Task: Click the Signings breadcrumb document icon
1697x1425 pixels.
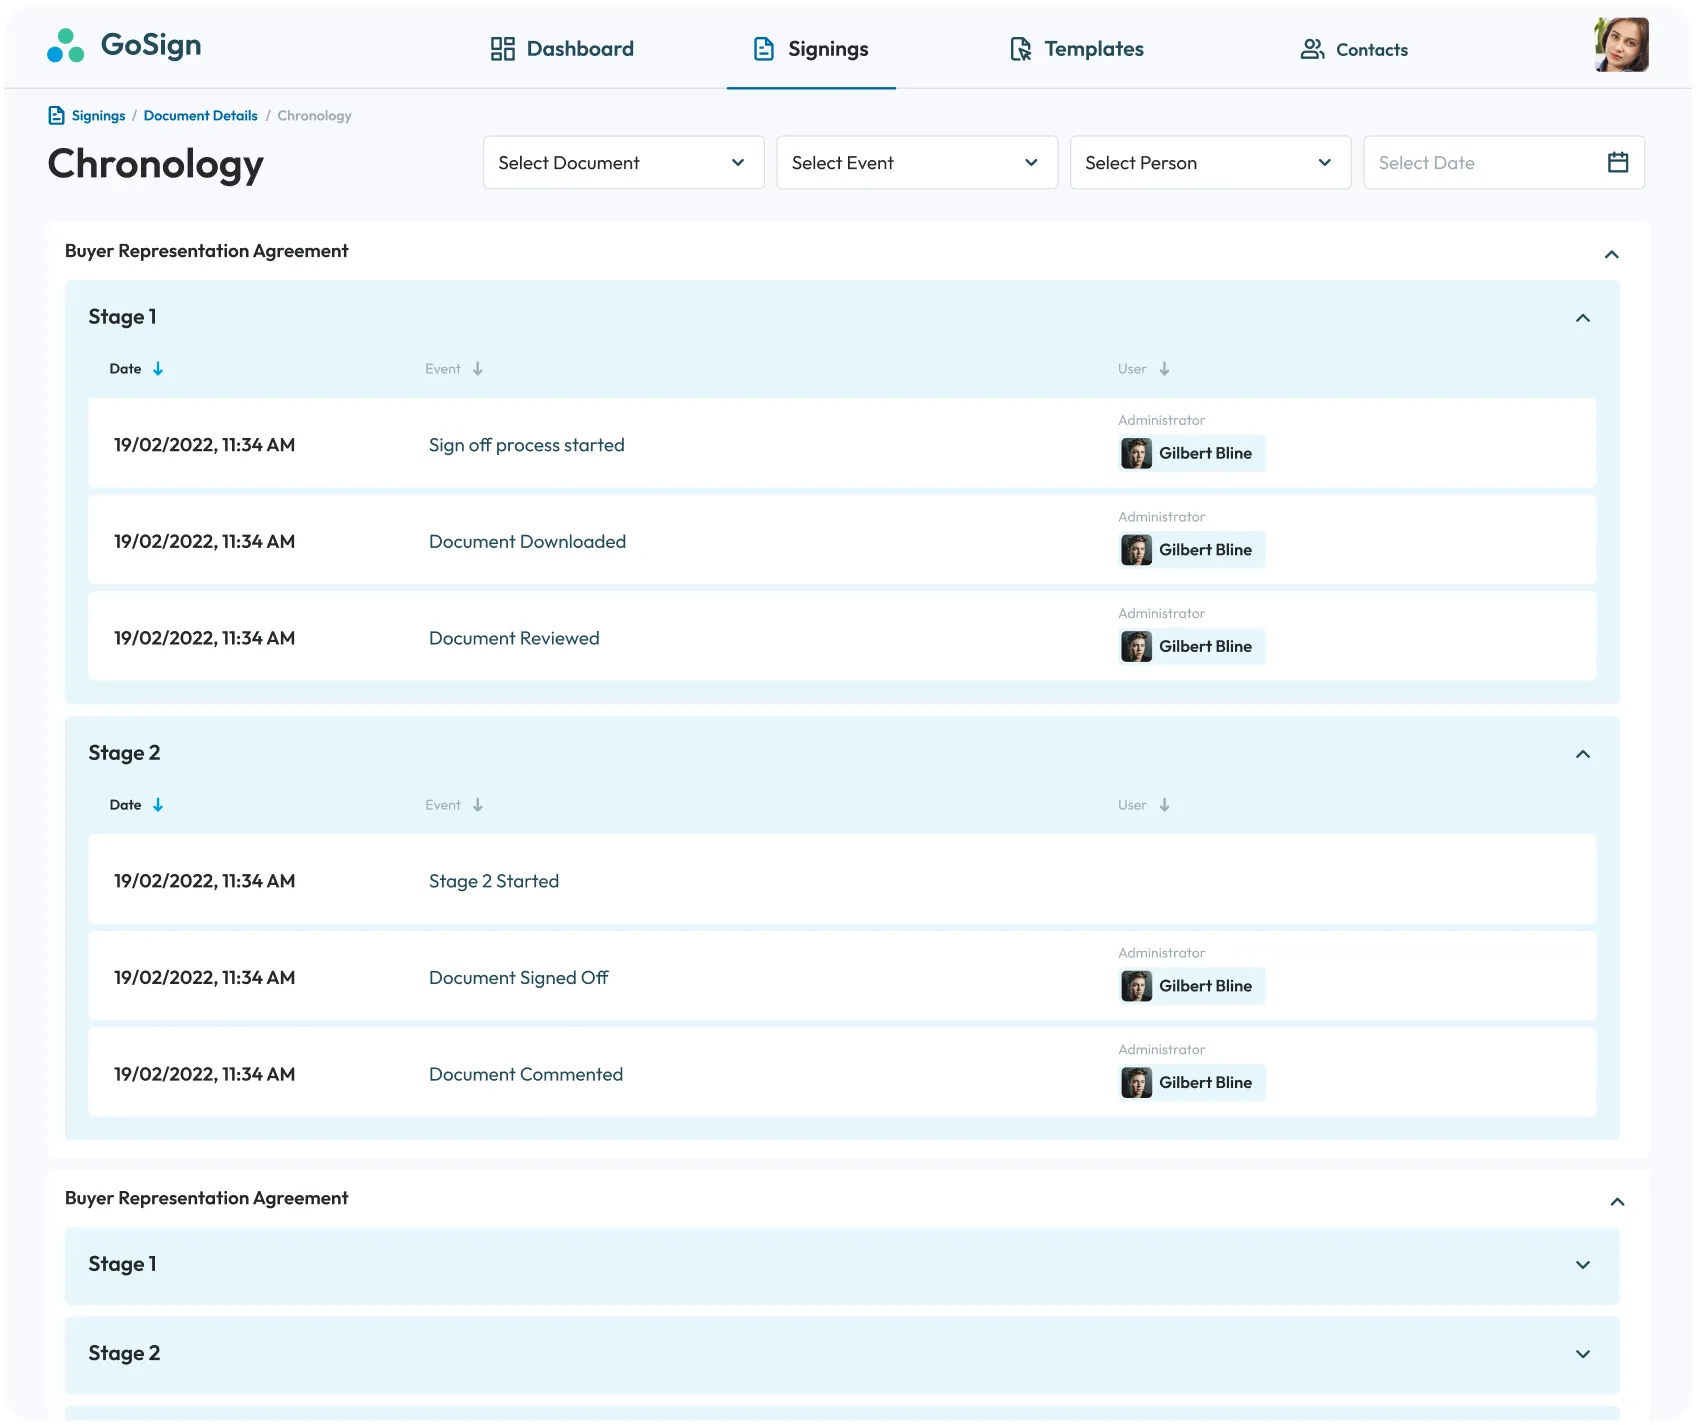Action: (x=57, y=116)
